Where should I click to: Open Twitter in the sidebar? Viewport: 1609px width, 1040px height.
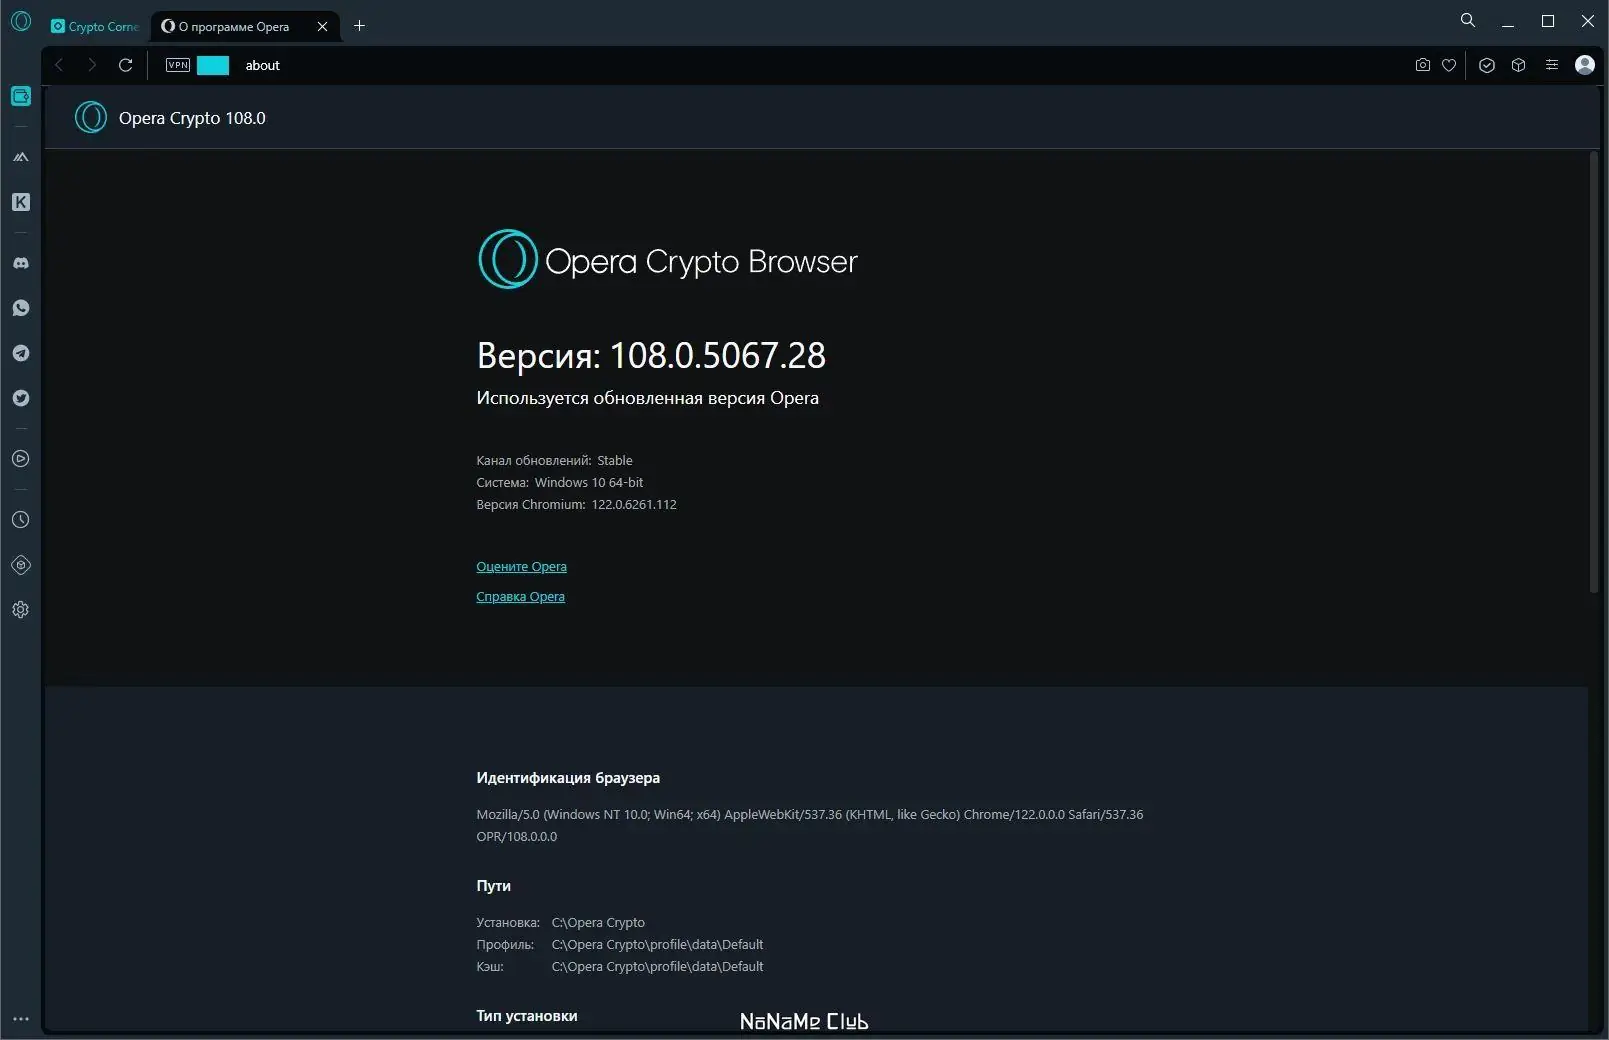pyautogui.click(x=21, y=398)
